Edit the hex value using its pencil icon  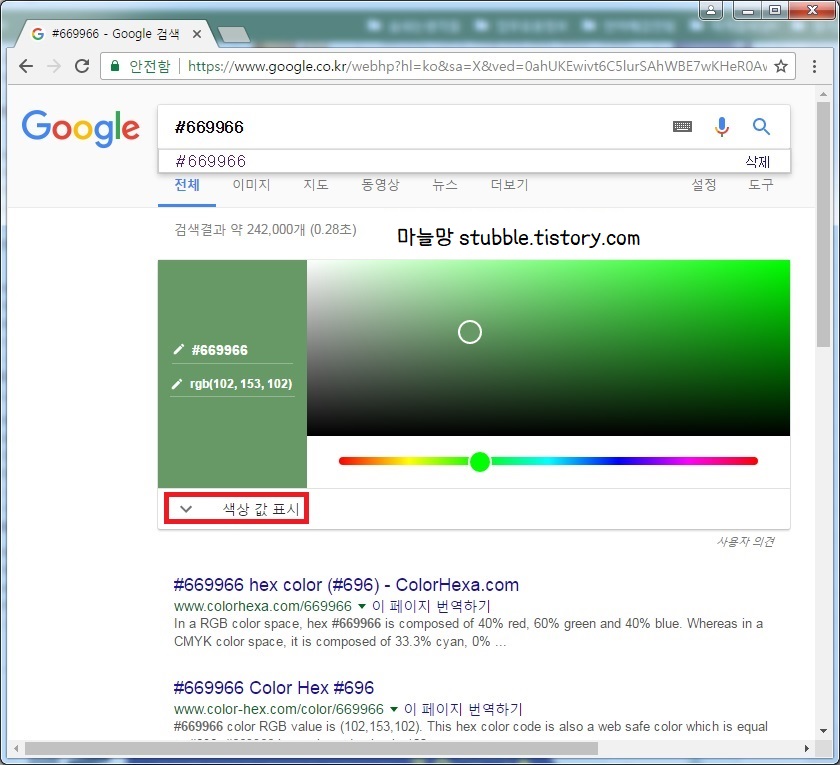[179, 349]
